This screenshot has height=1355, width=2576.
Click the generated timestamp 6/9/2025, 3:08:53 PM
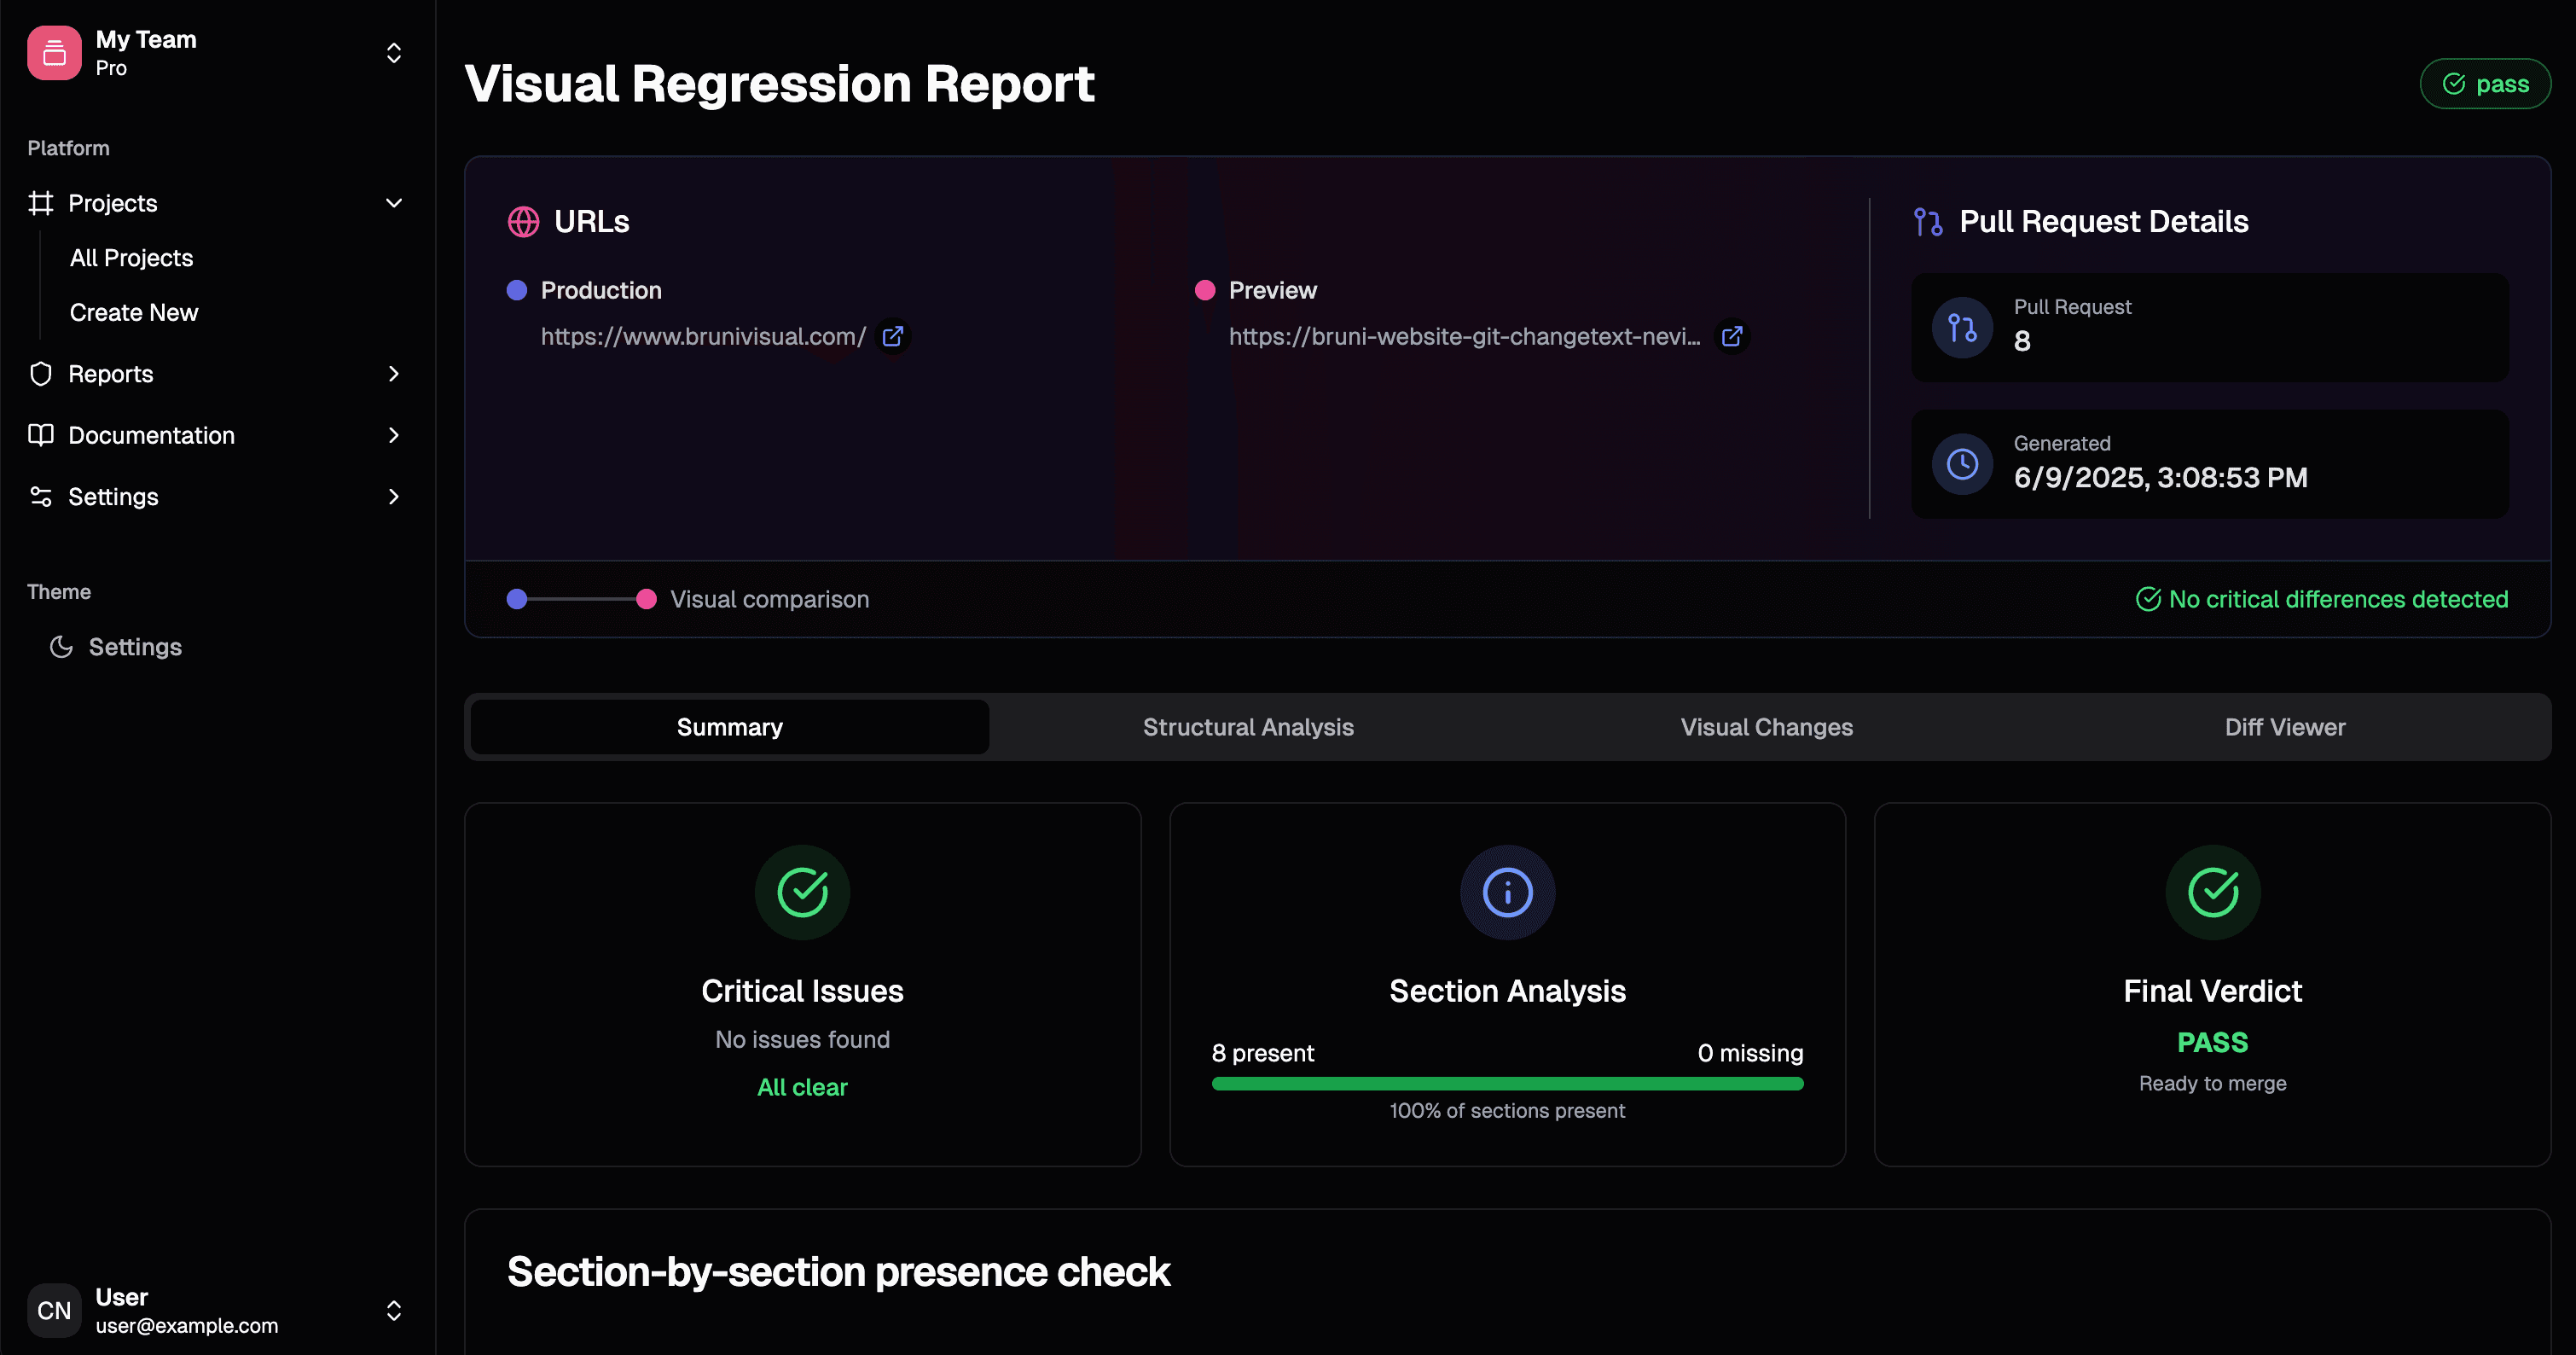click(2160, 478)
